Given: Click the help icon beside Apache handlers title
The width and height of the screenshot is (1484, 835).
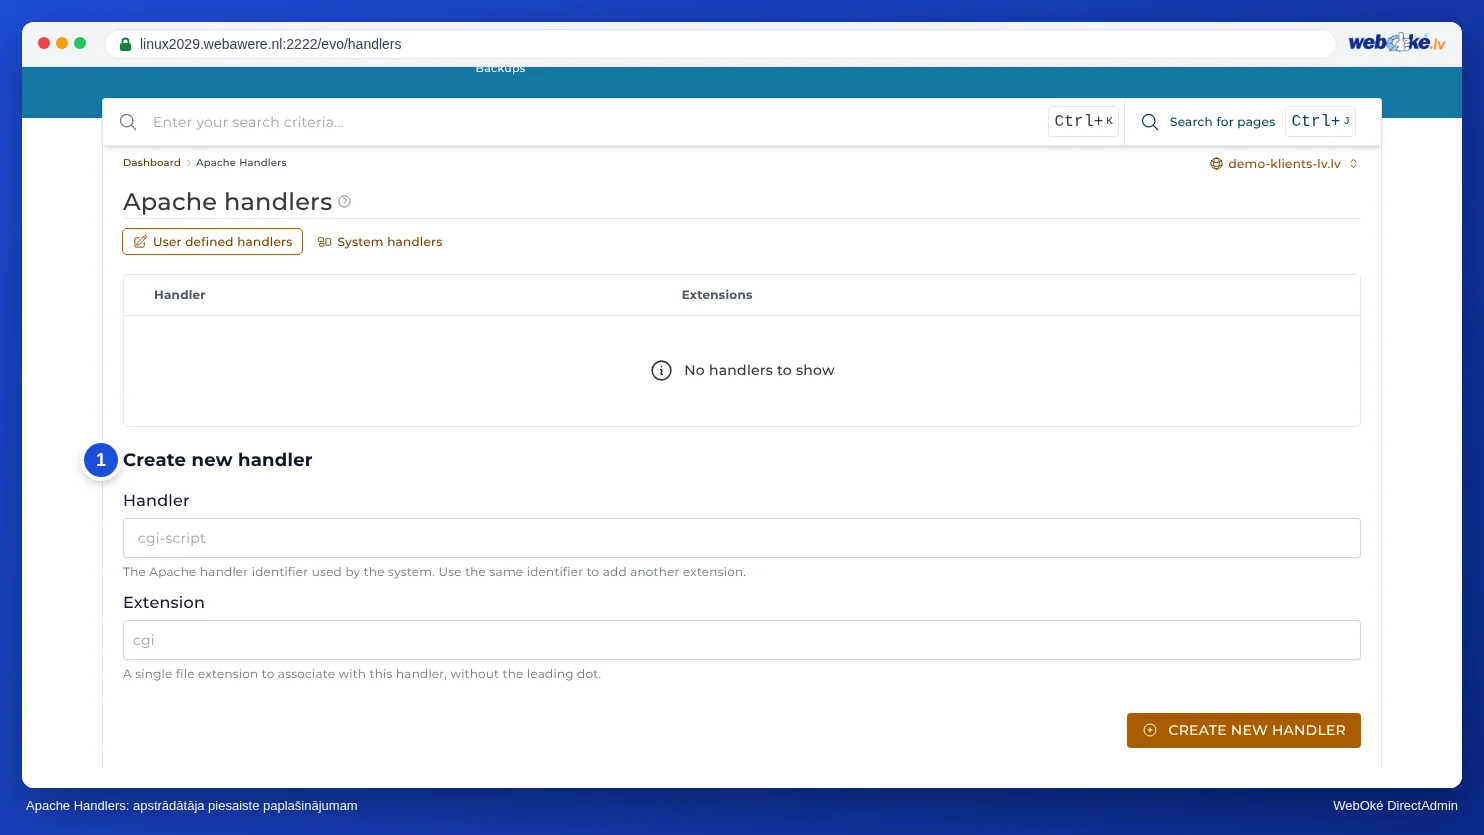Looking at the screenshot, I should click(x=345, y=201).
